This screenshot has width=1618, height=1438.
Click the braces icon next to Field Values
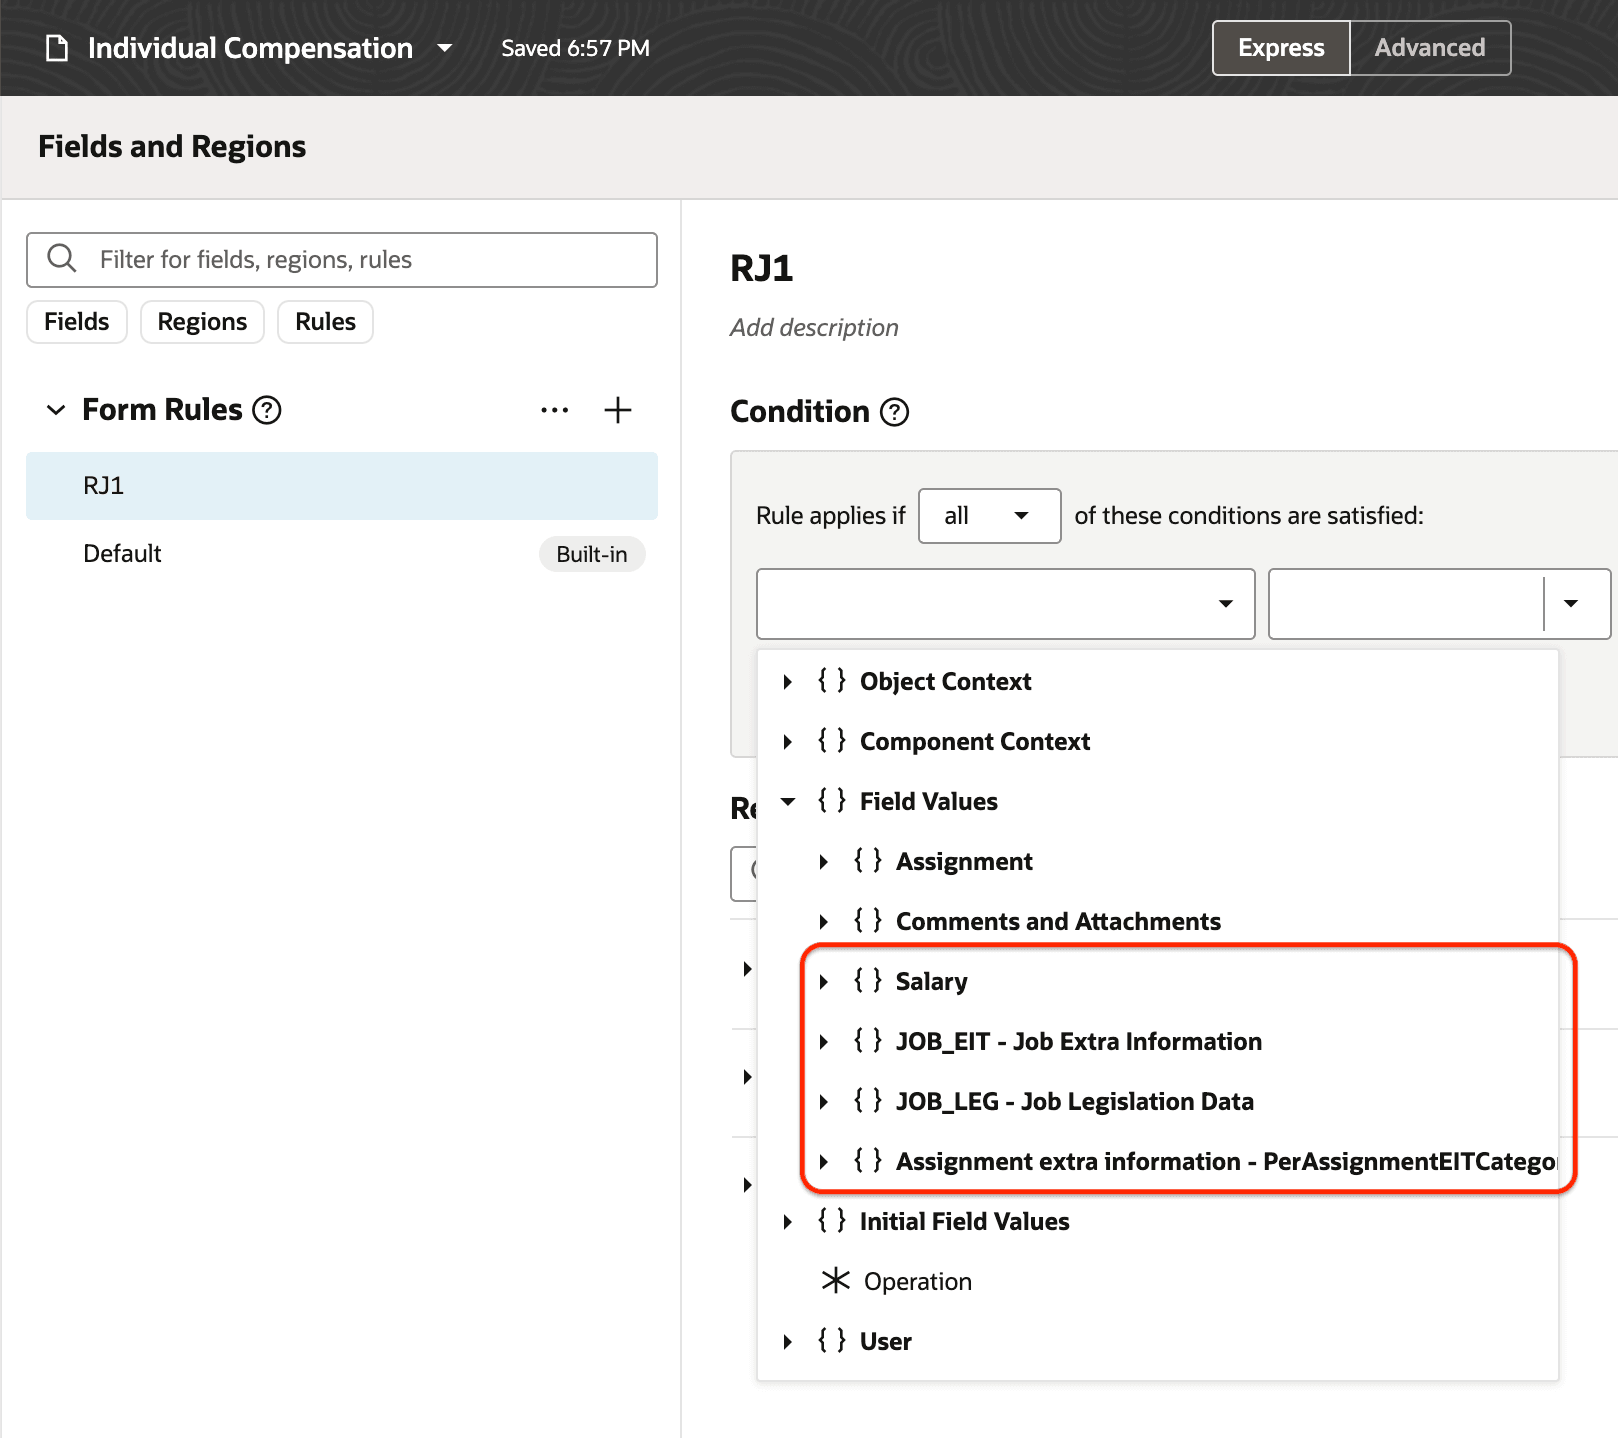pos(832,801)
